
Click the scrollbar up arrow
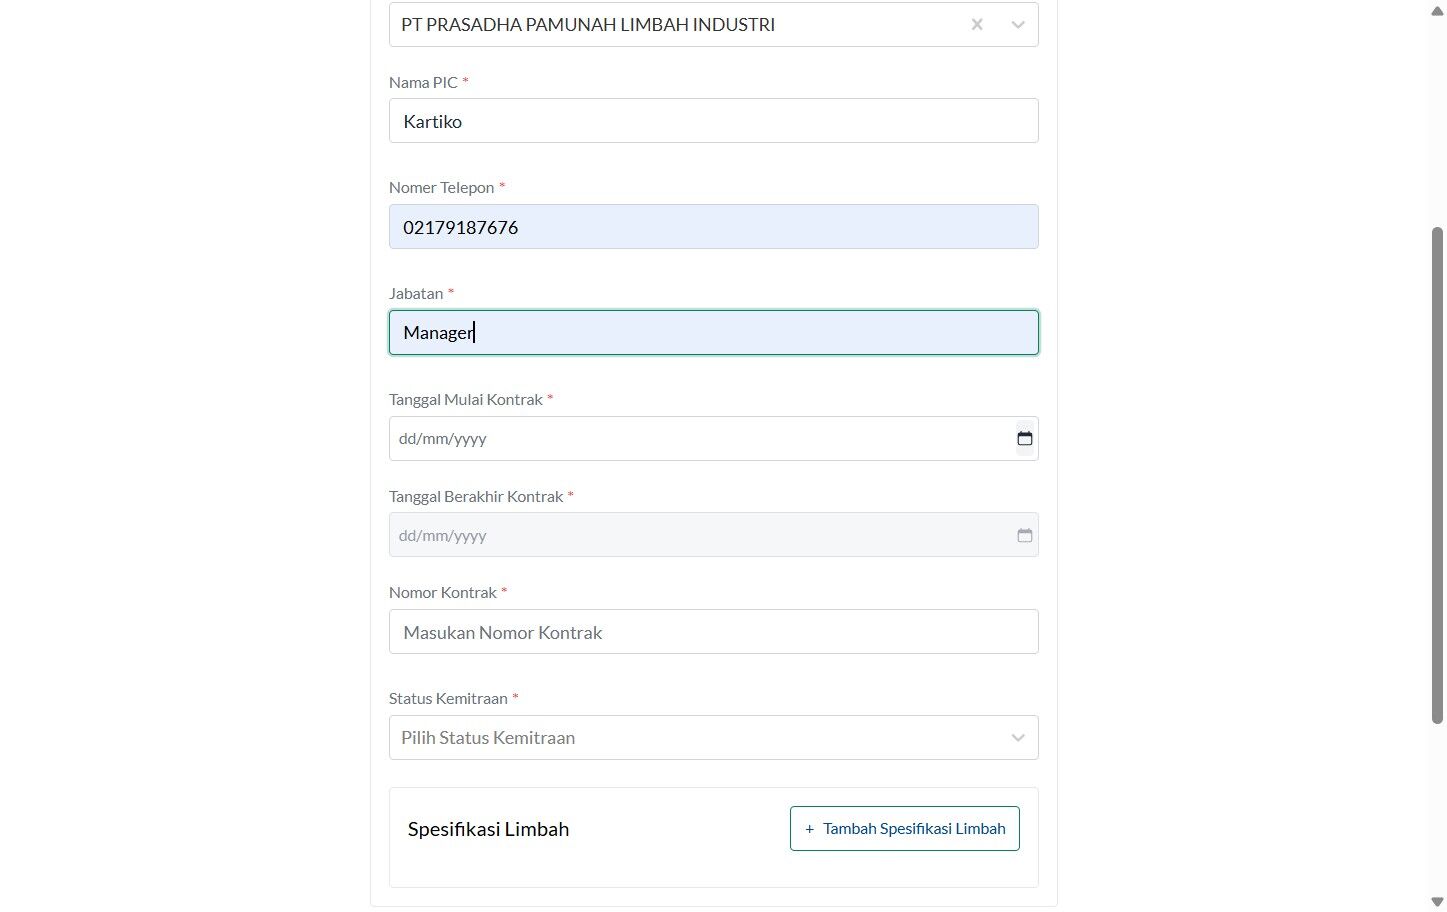click(1437, 10)
